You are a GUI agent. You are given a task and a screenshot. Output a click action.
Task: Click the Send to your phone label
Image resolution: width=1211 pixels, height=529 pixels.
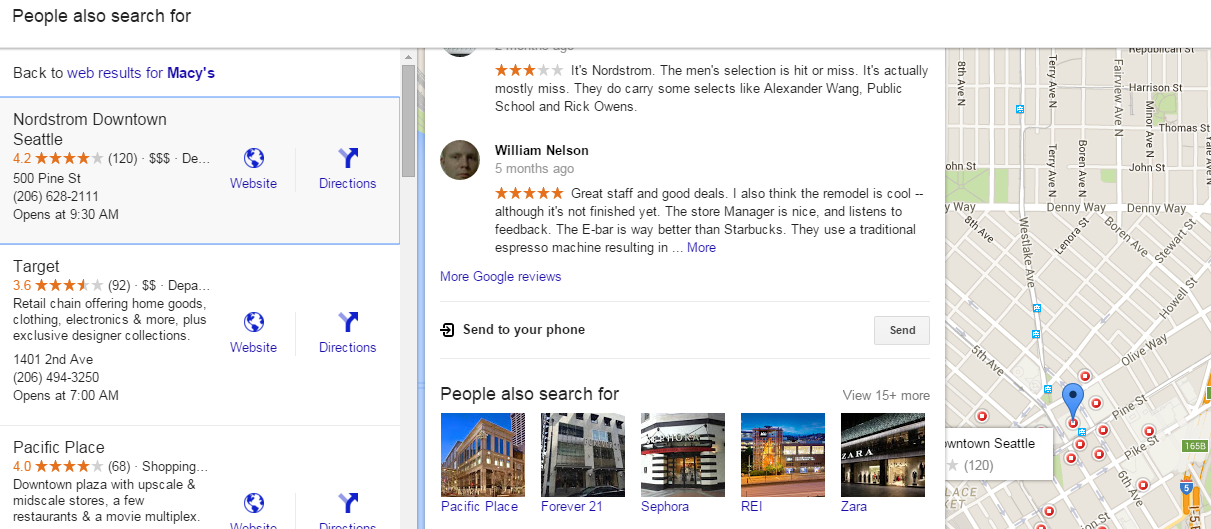click(524, 330)
